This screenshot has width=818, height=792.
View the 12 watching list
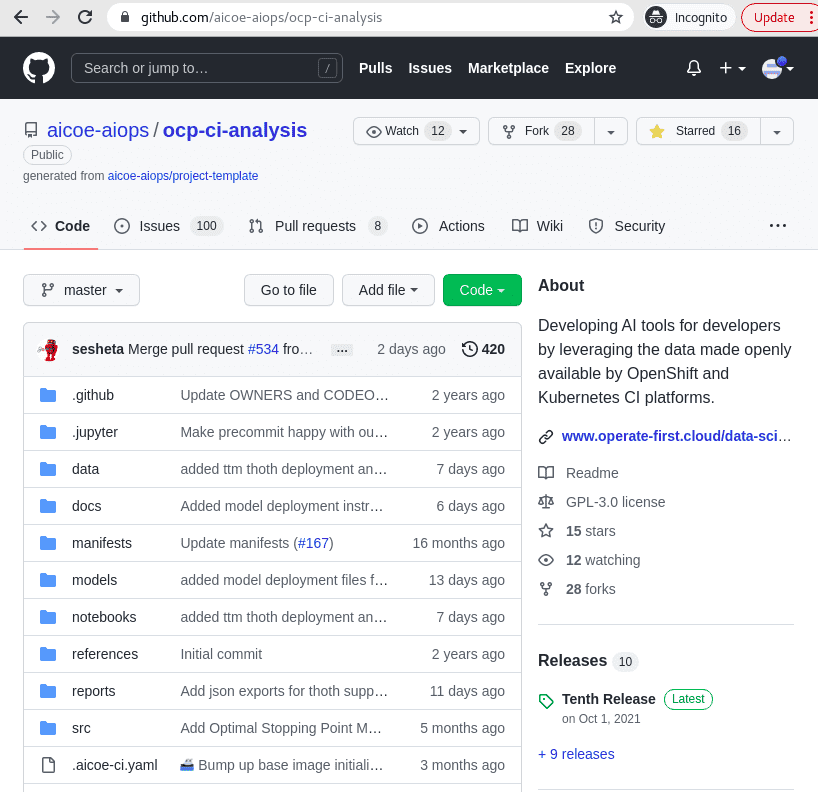(603, 560)
